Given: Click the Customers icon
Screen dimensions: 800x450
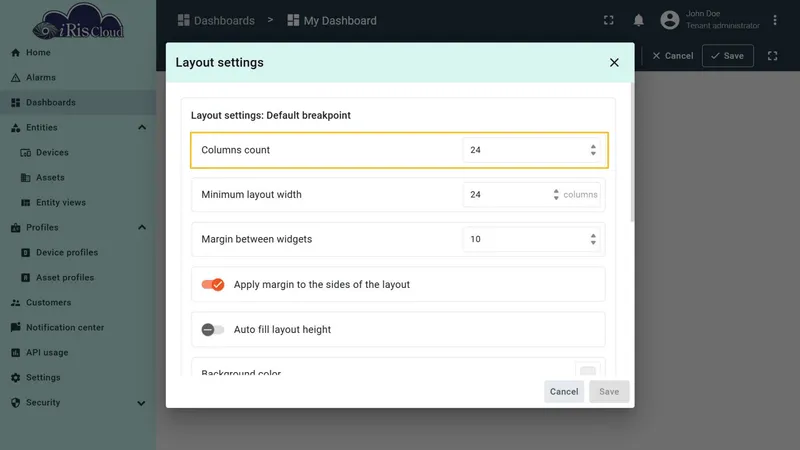Looking at the screenshot, I should point(15,303).
